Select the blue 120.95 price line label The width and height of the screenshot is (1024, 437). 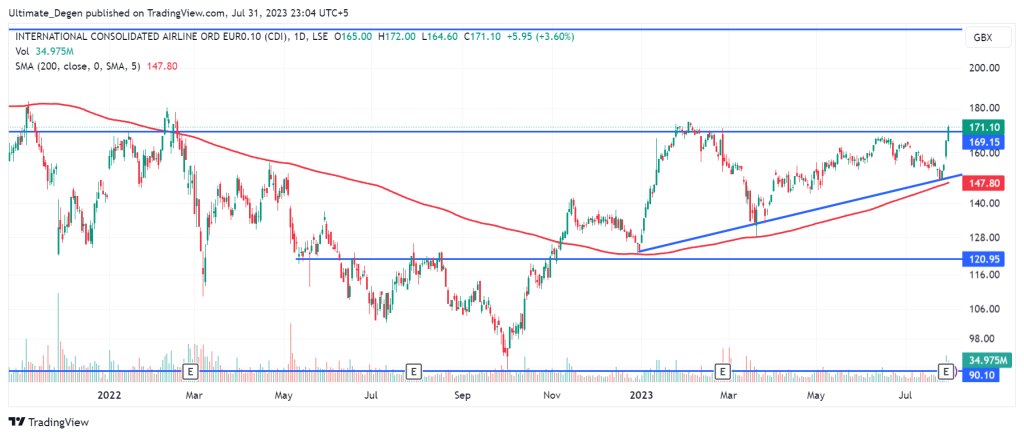coord(984,259)
